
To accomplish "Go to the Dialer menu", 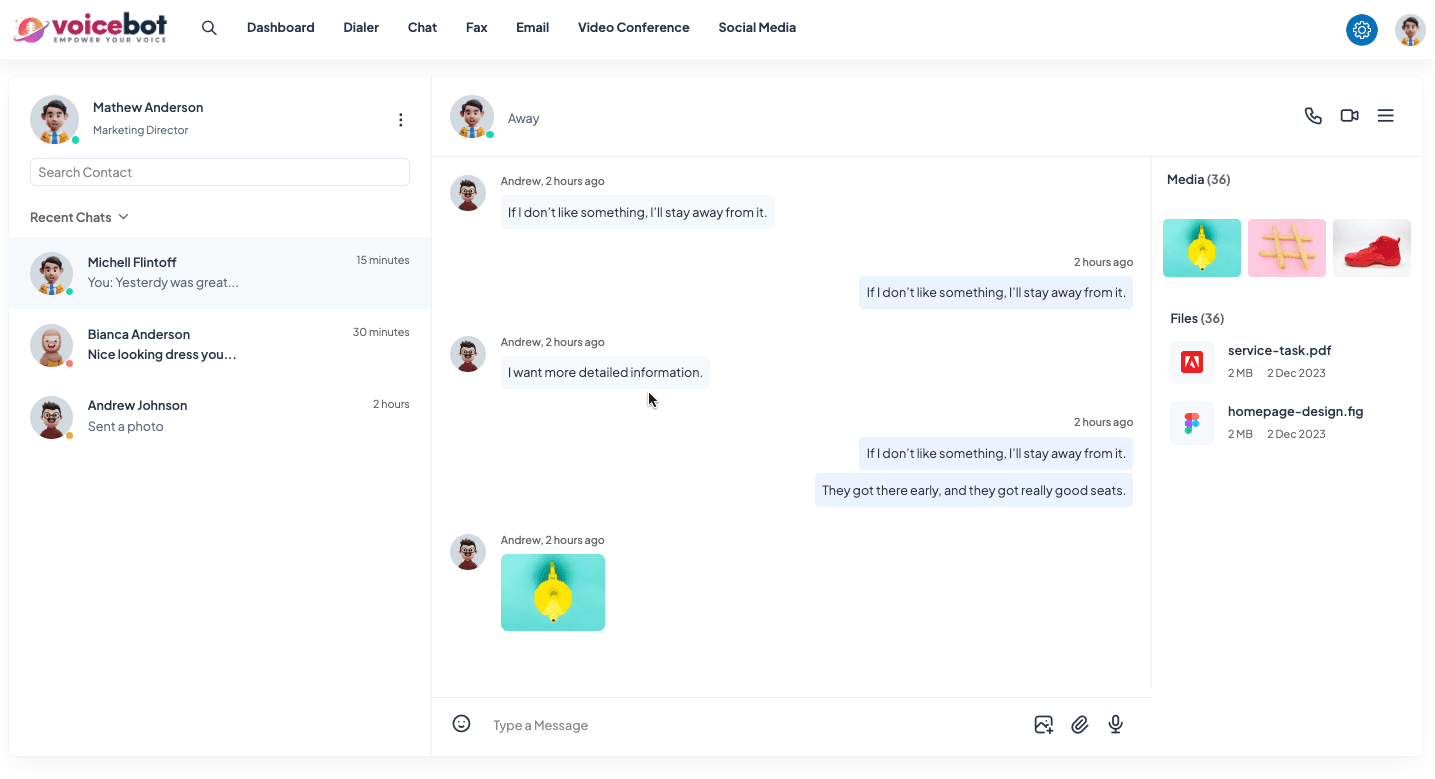I will 361,28.
